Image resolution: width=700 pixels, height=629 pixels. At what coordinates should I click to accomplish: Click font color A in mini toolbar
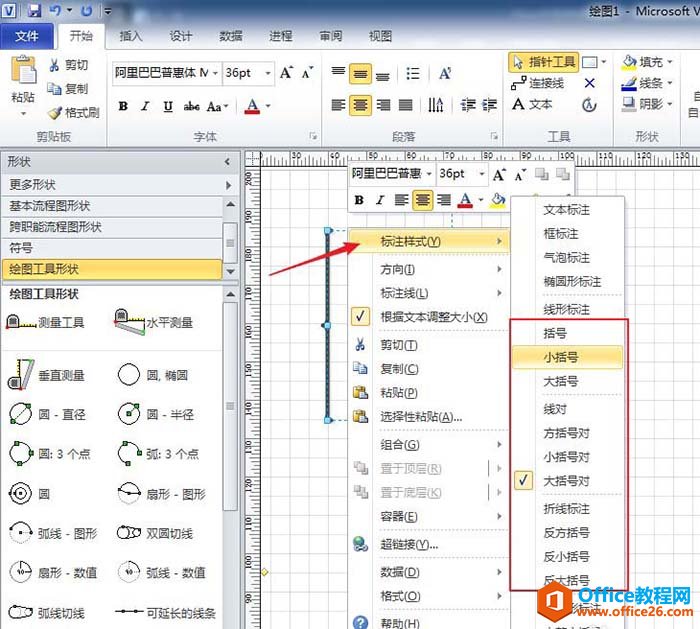click(465, 200)
